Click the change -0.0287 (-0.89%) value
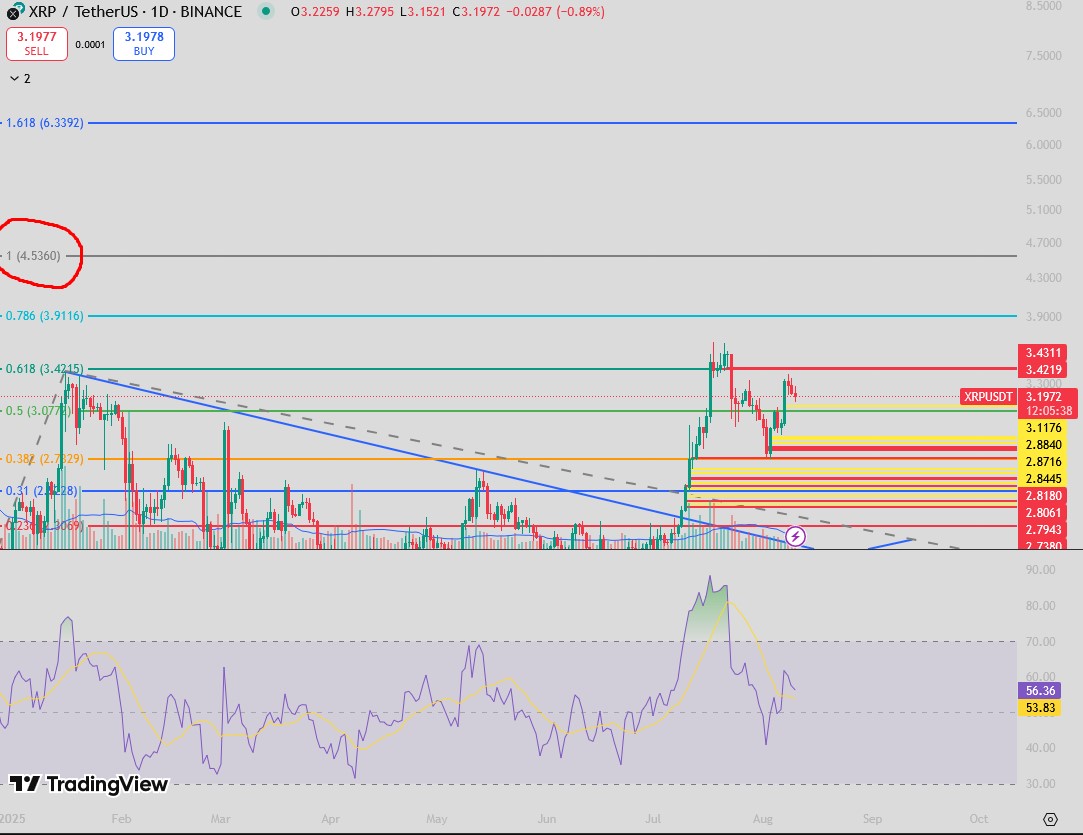Image resolution: width=1083 pixels, height=835 pixels. (x=553, y=12)
